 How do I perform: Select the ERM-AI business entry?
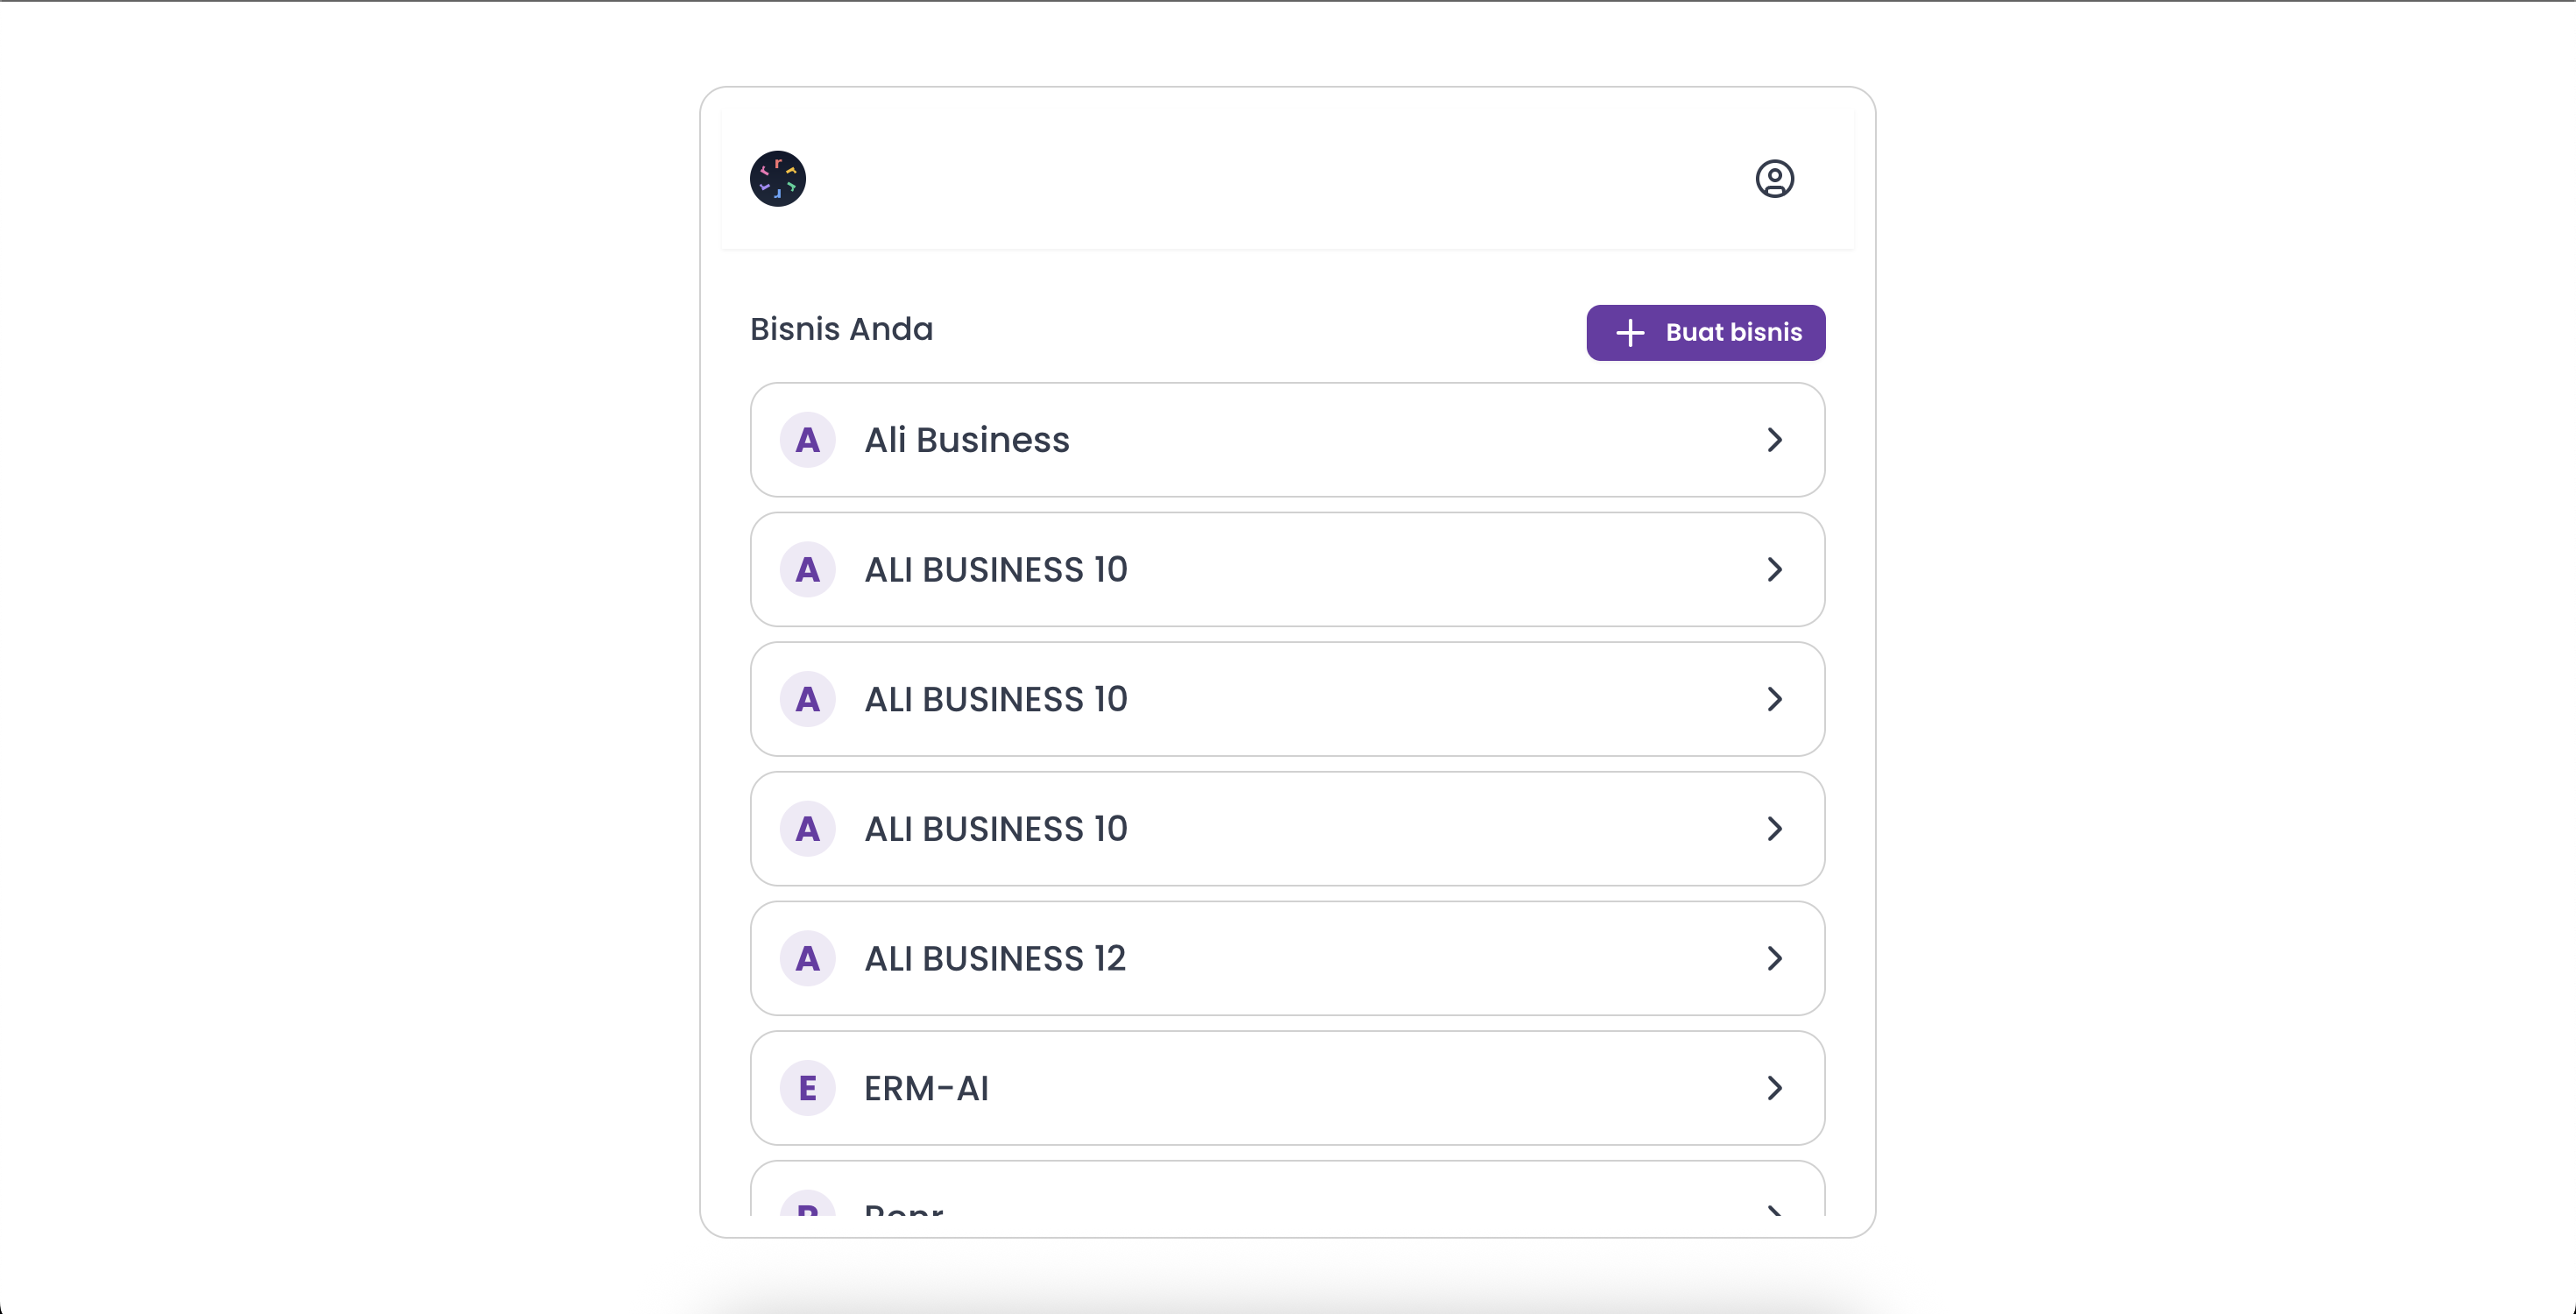(1288, 1088)
